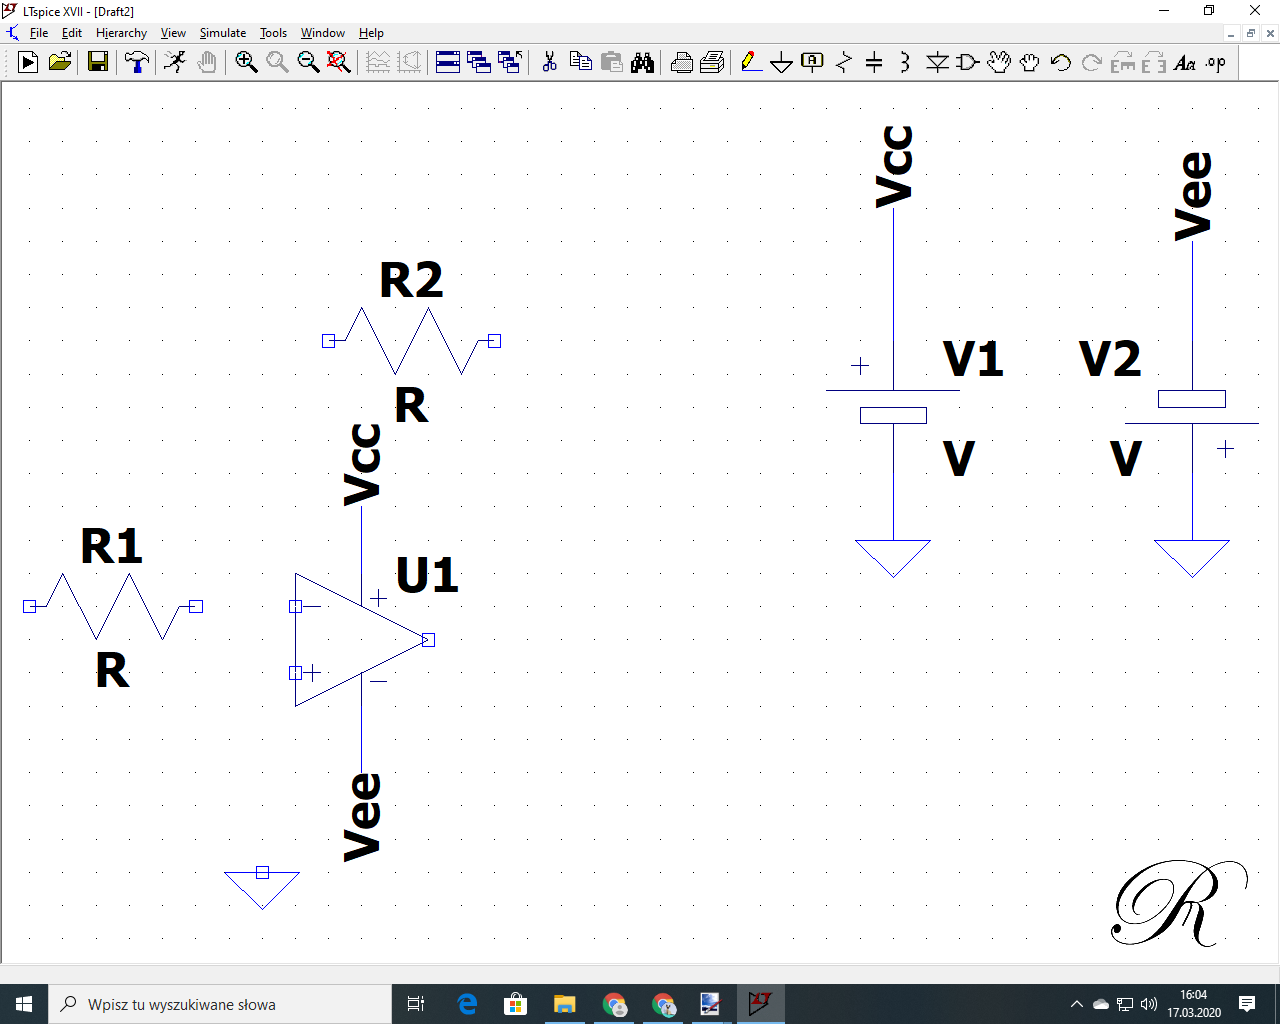Open the notification center icon
Viewport: 1280px width, 1024px height.
[x=1247, y=1004]
